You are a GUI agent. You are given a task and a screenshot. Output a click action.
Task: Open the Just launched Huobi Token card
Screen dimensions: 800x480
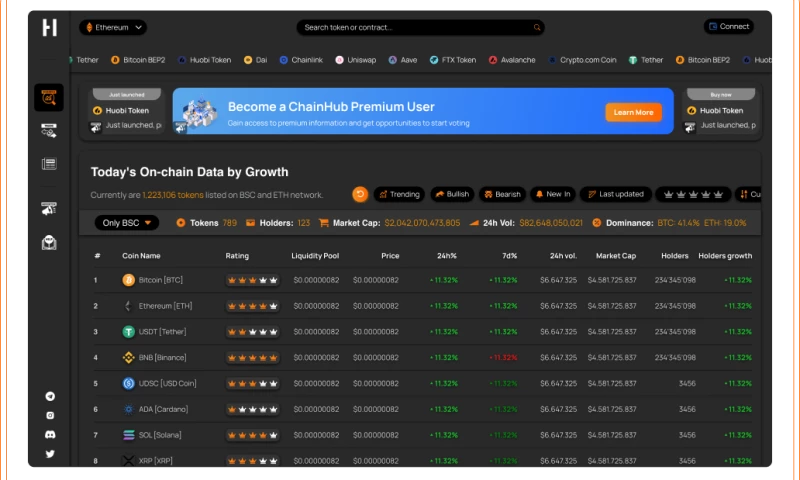(x=127, y=111)
